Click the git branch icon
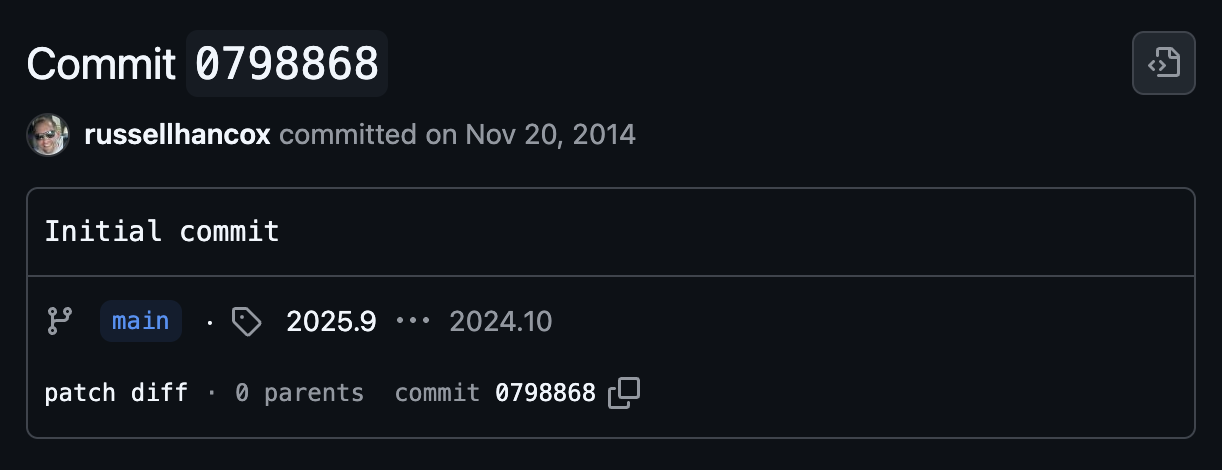 [x=60, y=321]
